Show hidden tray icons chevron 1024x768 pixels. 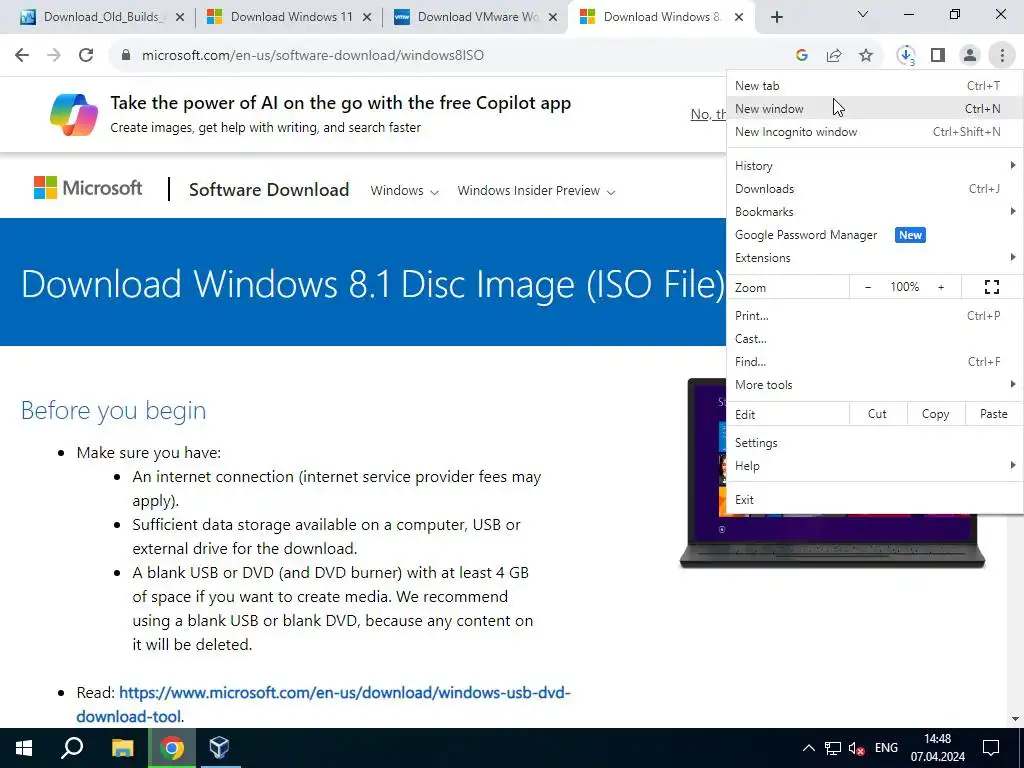pyautogui.click(x=808, y=748)
